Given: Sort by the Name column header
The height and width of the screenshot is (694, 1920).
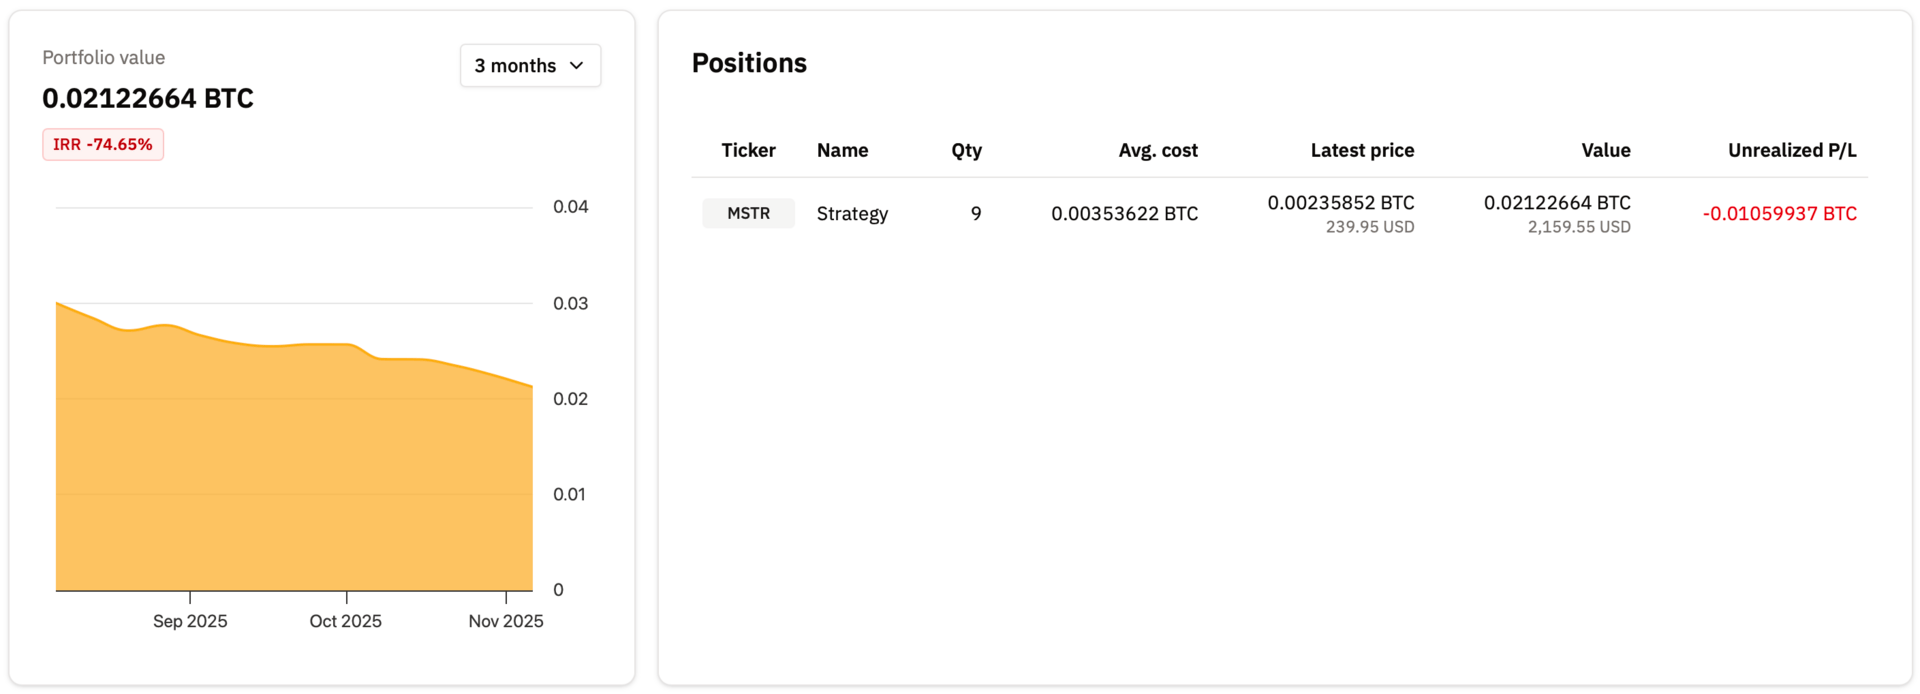Looking at the screenshot, I should (842, 150).
